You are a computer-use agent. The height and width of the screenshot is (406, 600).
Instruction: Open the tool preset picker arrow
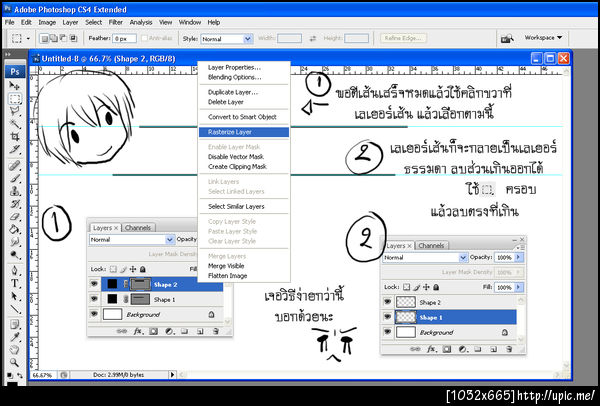point(28,38)
